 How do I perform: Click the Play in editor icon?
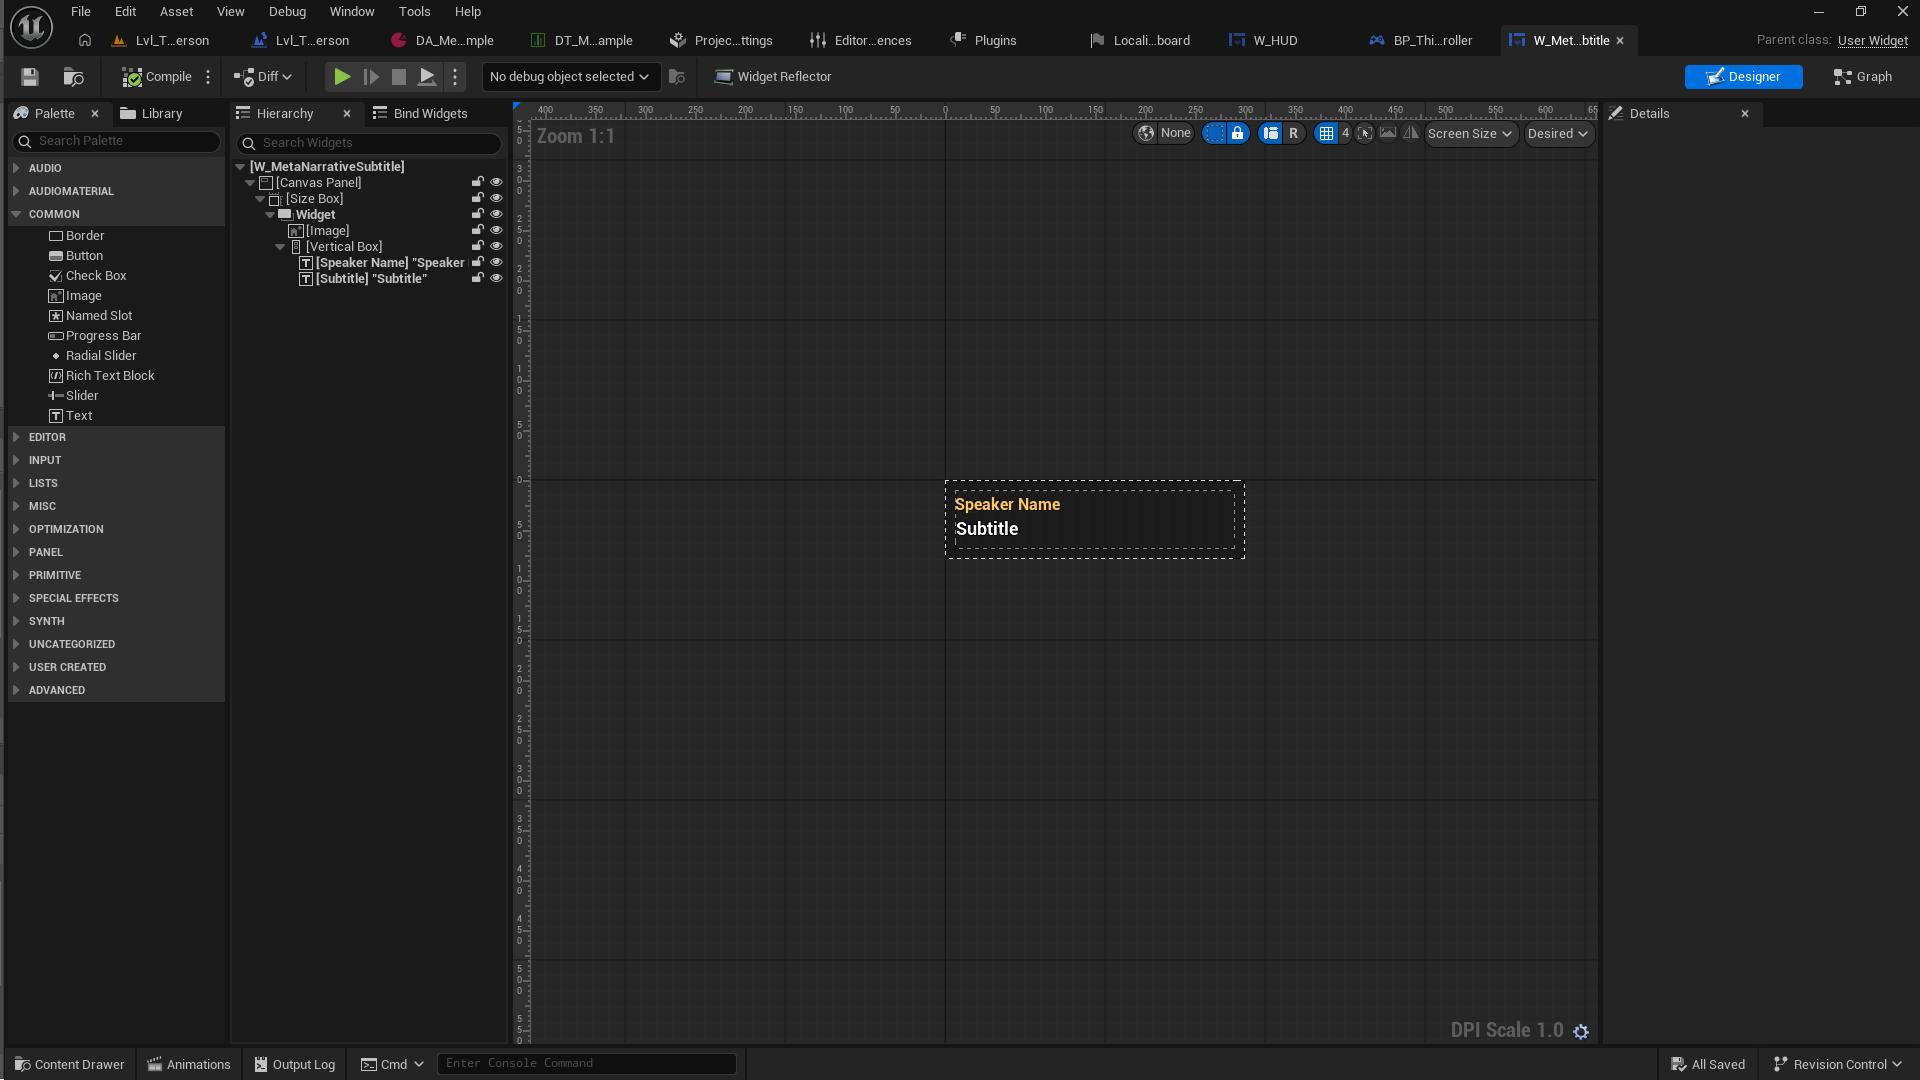341,76
